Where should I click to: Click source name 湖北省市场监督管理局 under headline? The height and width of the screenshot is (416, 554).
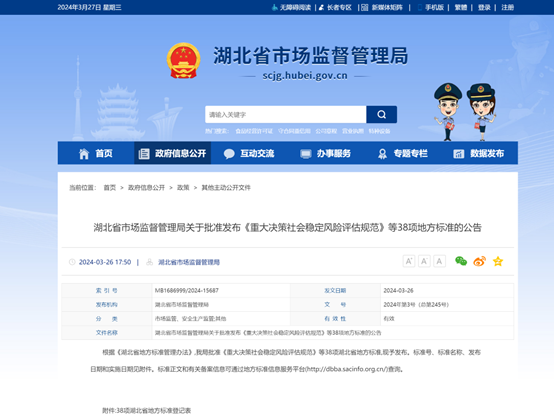pyautogui.click(x=189, y=262)
